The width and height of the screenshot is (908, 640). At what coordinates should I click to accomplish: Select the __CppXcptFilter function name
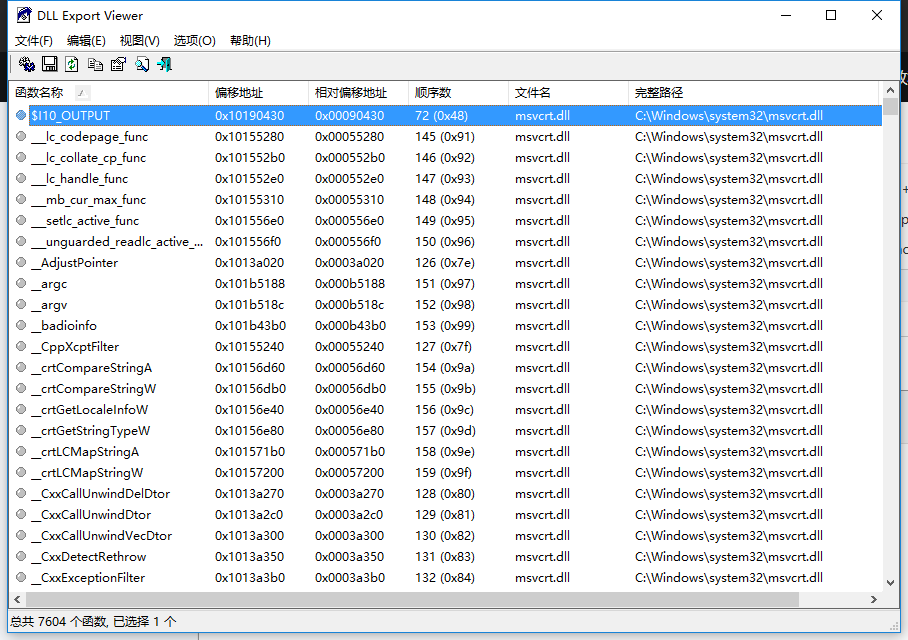pyautogui.click(x=75, y=346)
